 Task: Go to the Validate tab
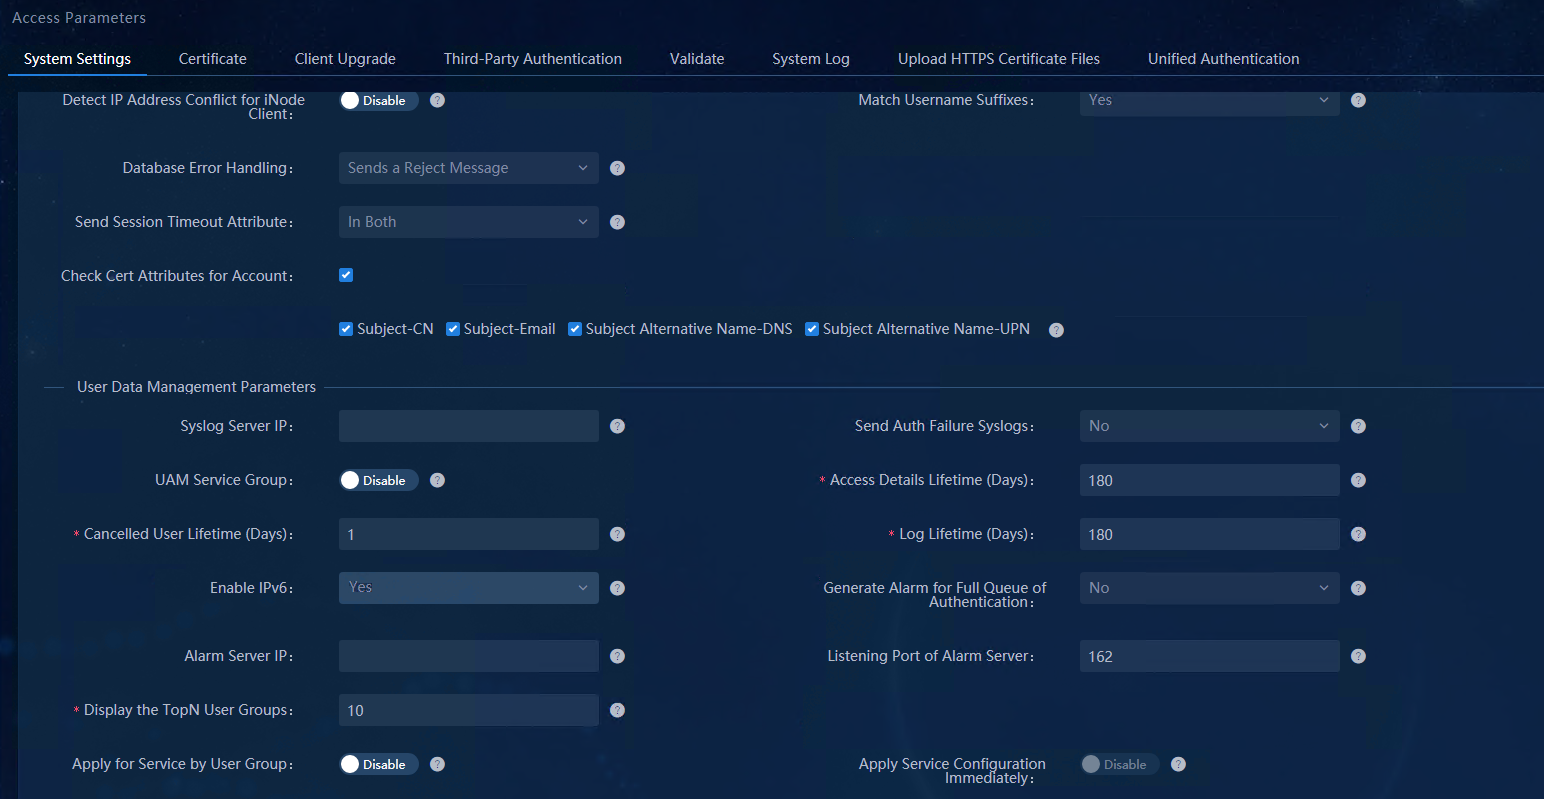point(697,59)
